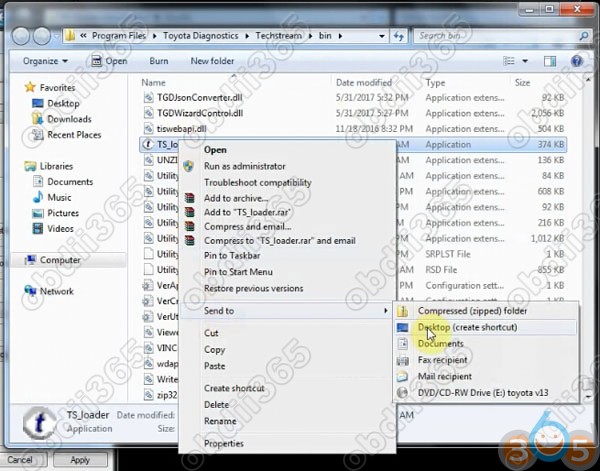This screenshot has width=600, height=471.
Task: Click the shield icon next to Run as administrator
Action: click(189, 166)
